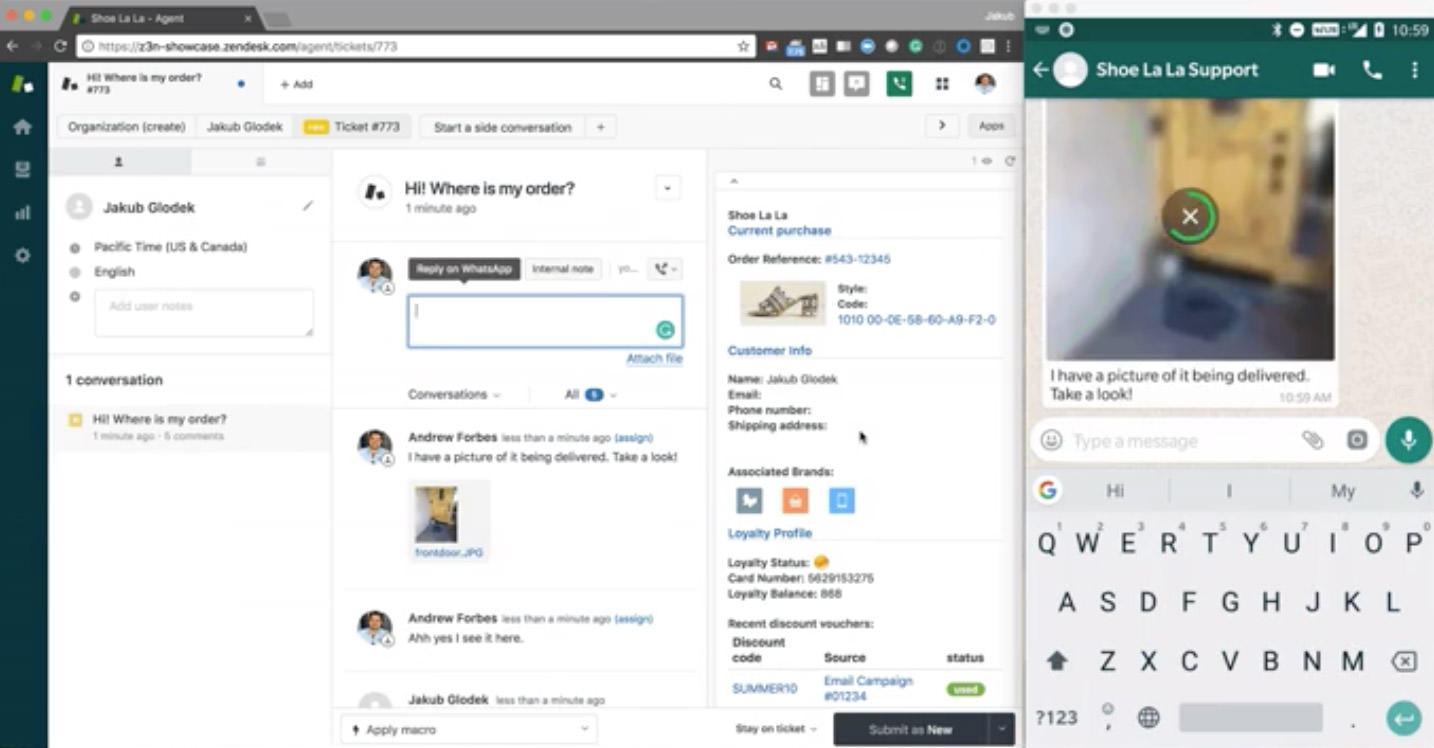Select Organization (create) tab
The width and height of the screenshot is (1434, 748).
(x=127, y=127)
